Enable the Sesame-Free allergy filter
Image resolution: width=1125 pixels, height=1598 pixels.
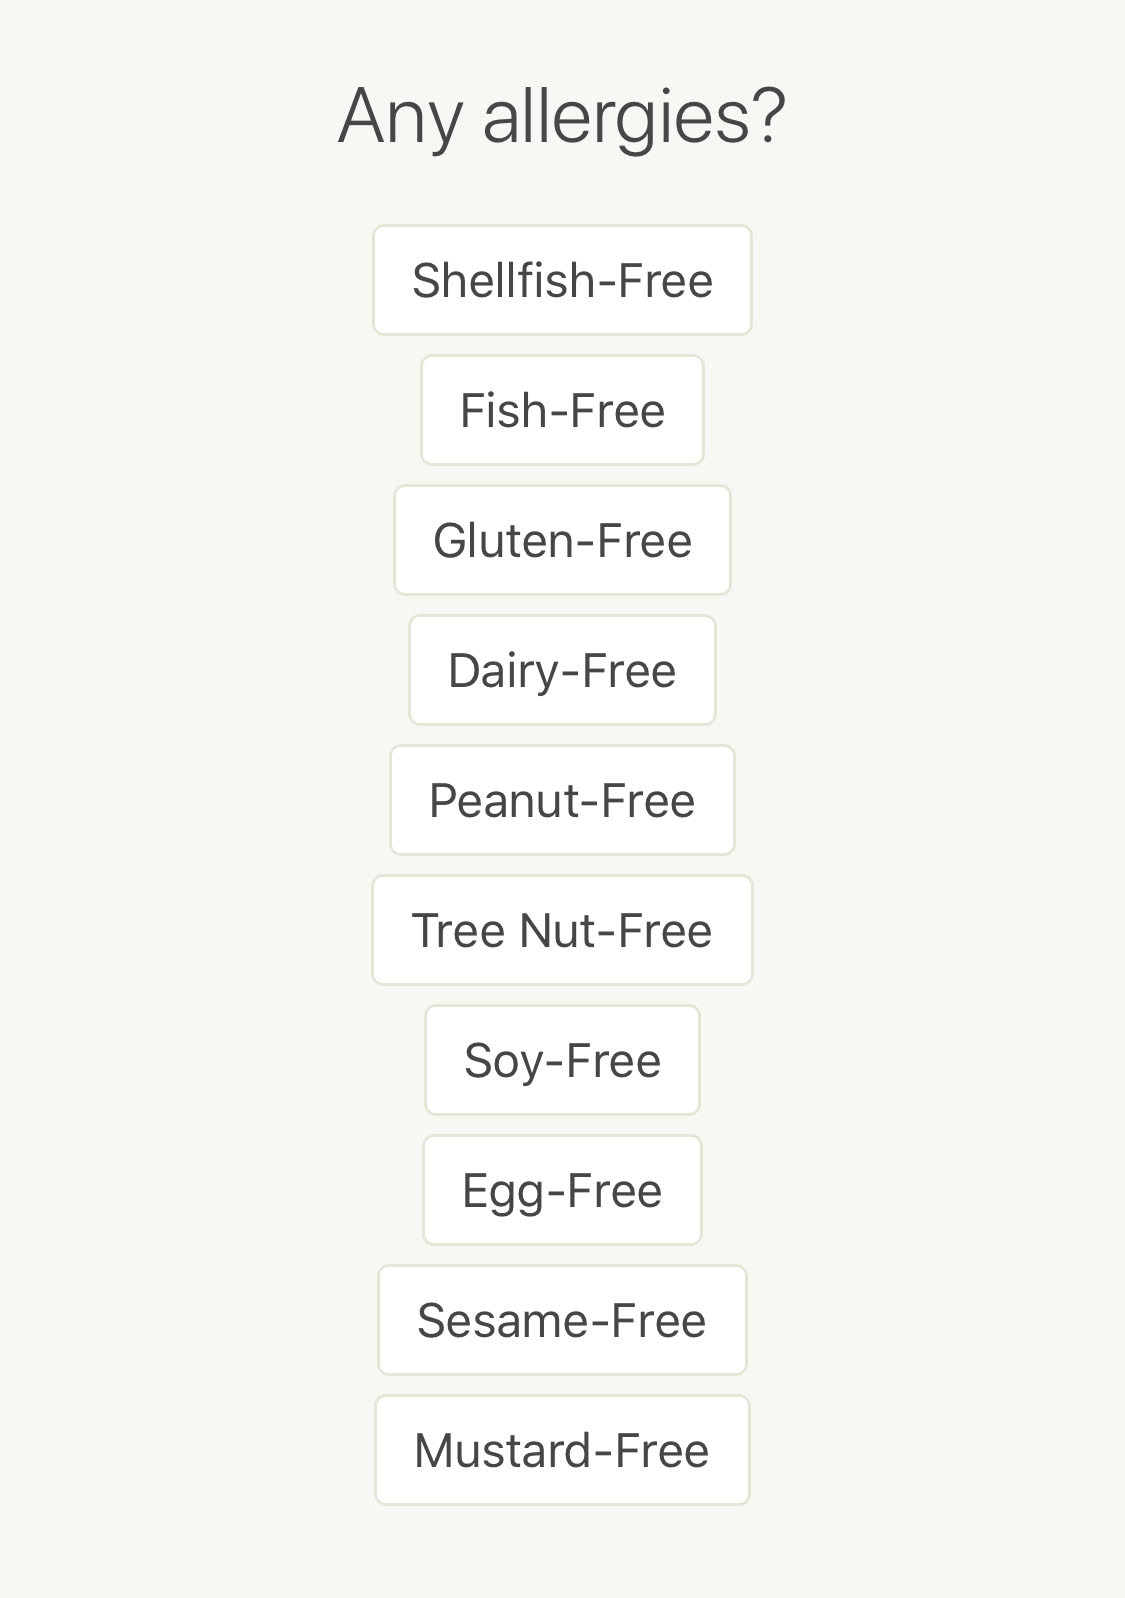[562, 1320]
